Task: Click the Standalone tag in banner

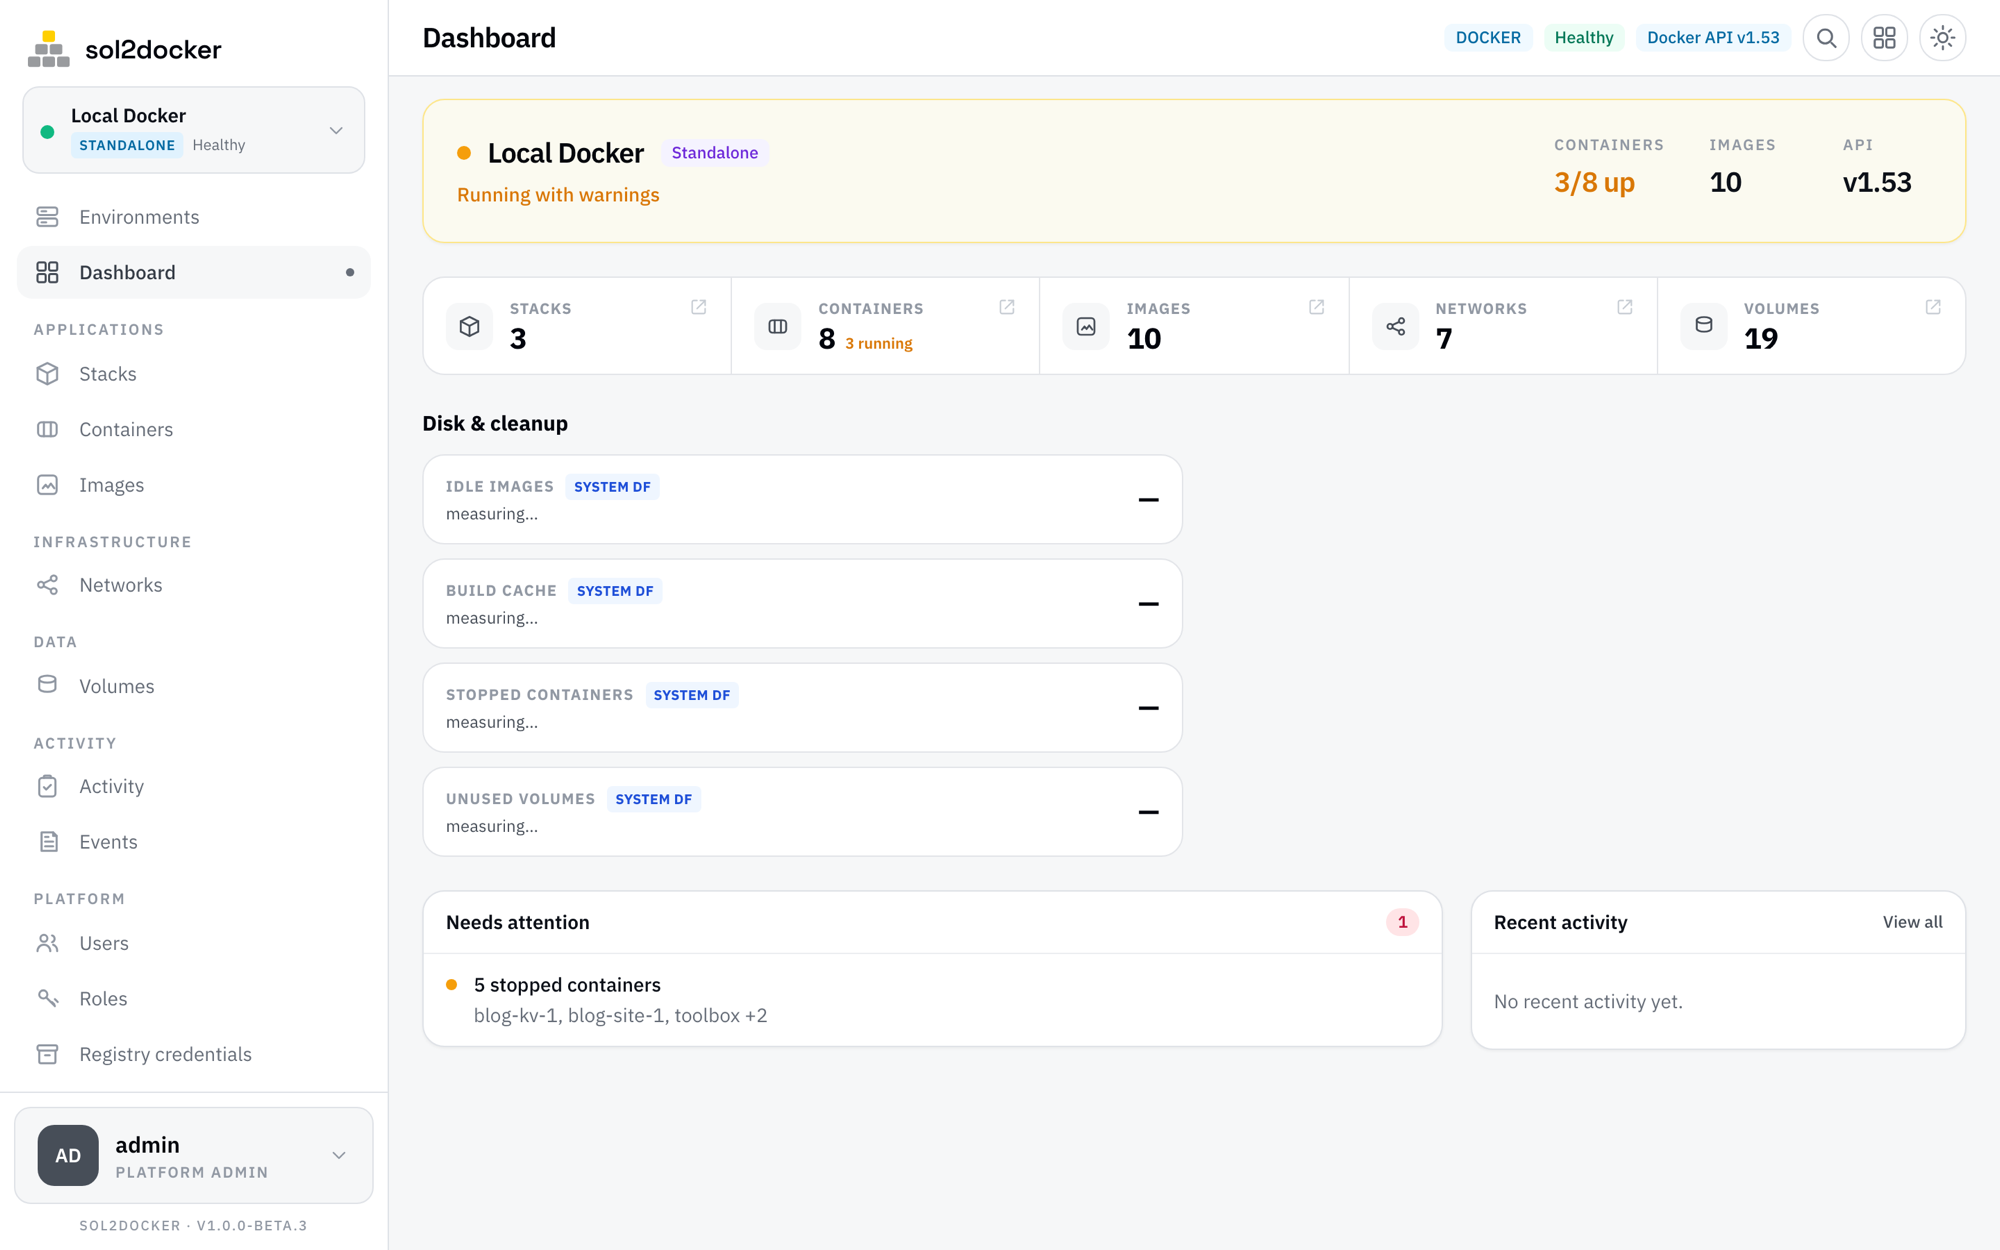Action: pos(715,153)
